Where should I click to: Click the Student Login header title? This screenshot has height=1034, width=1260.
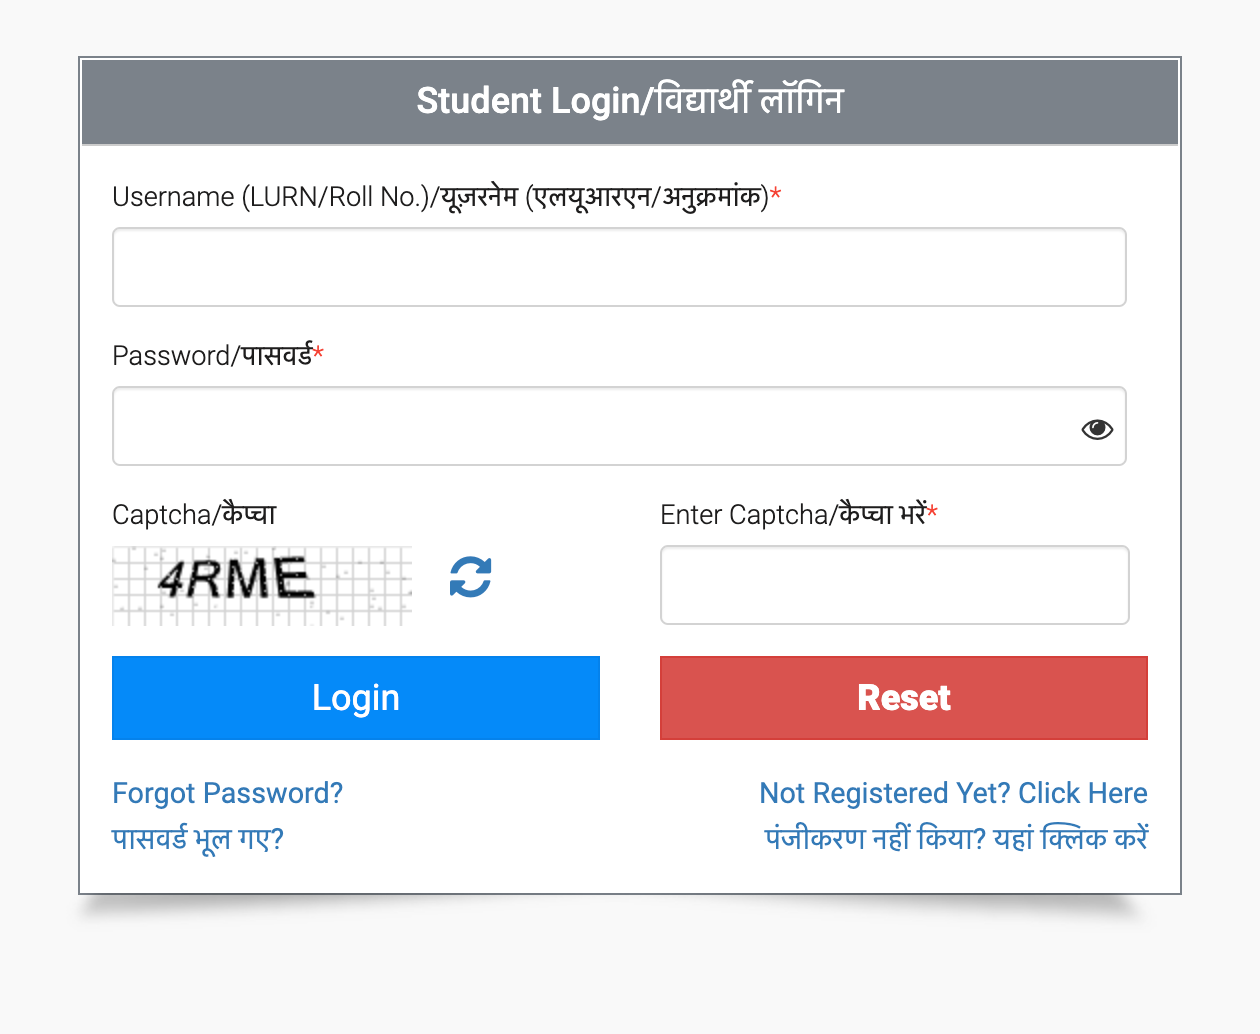630,101
